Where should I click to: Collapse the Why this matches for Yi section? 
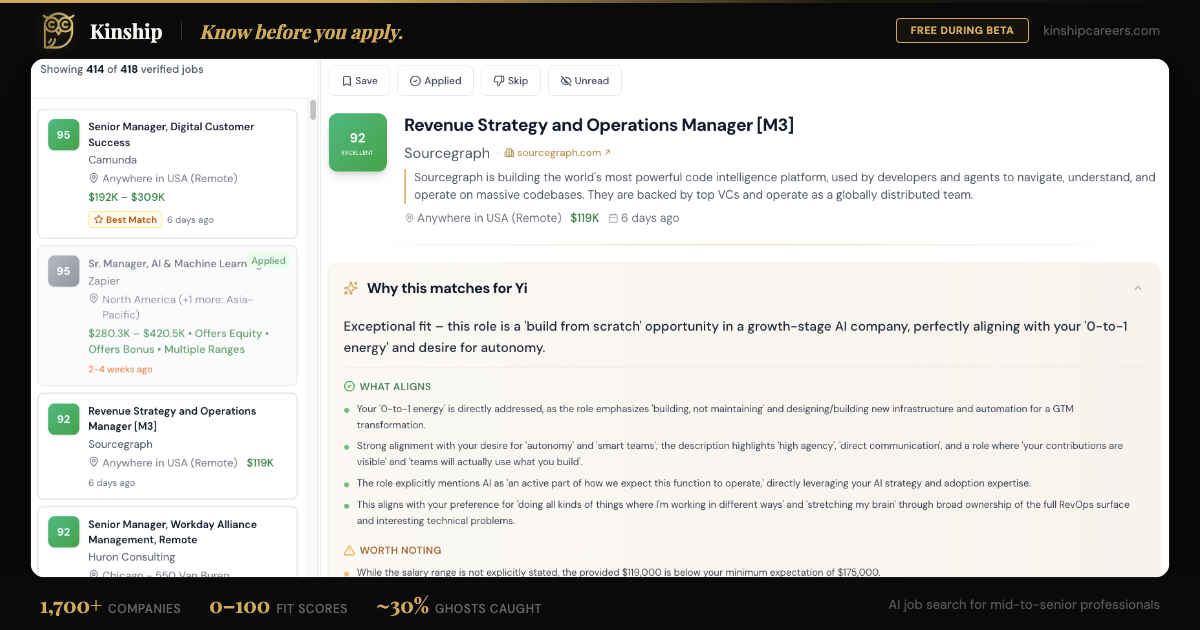pyautogui.click(x=1138, y=288)
